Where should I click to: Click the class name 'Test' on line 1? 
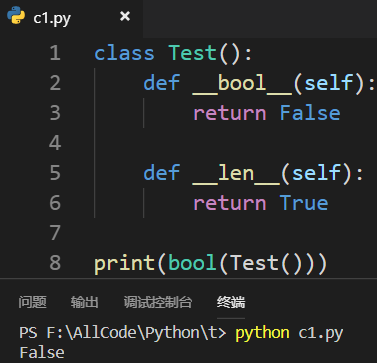pyautogui.click(x=193, y=53)
